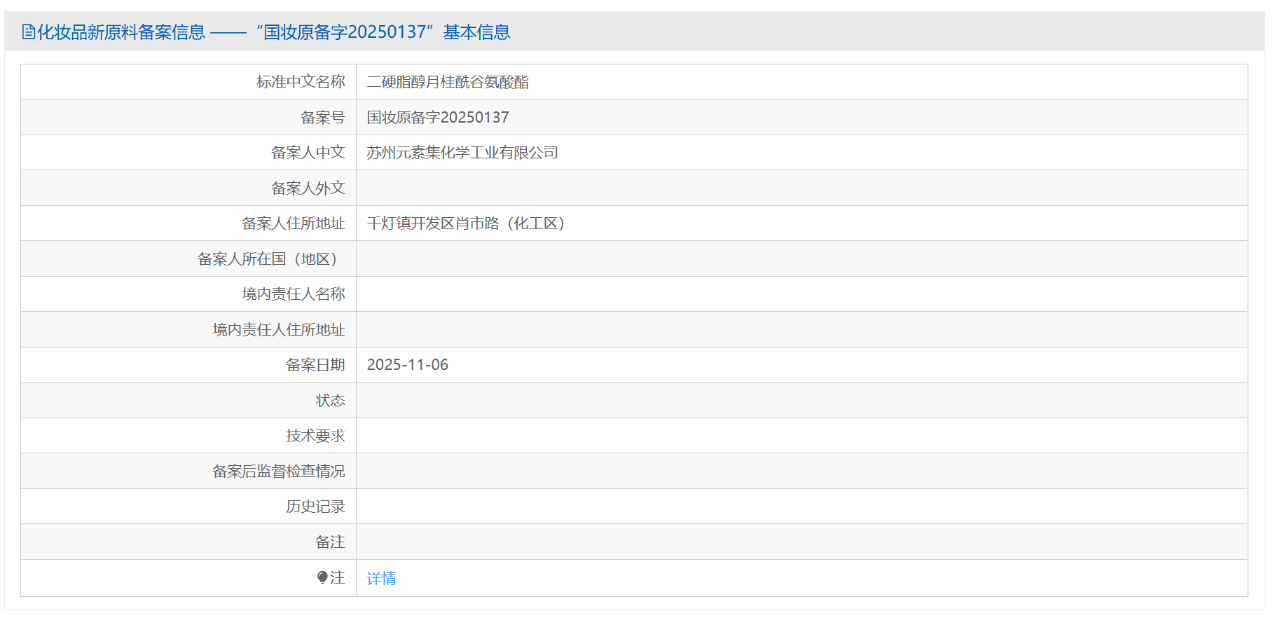Screen dimensions: 1280x620
Task: Select the address 千灯镇开发区肖市路（化工区）
Action: tap(466, 223)
